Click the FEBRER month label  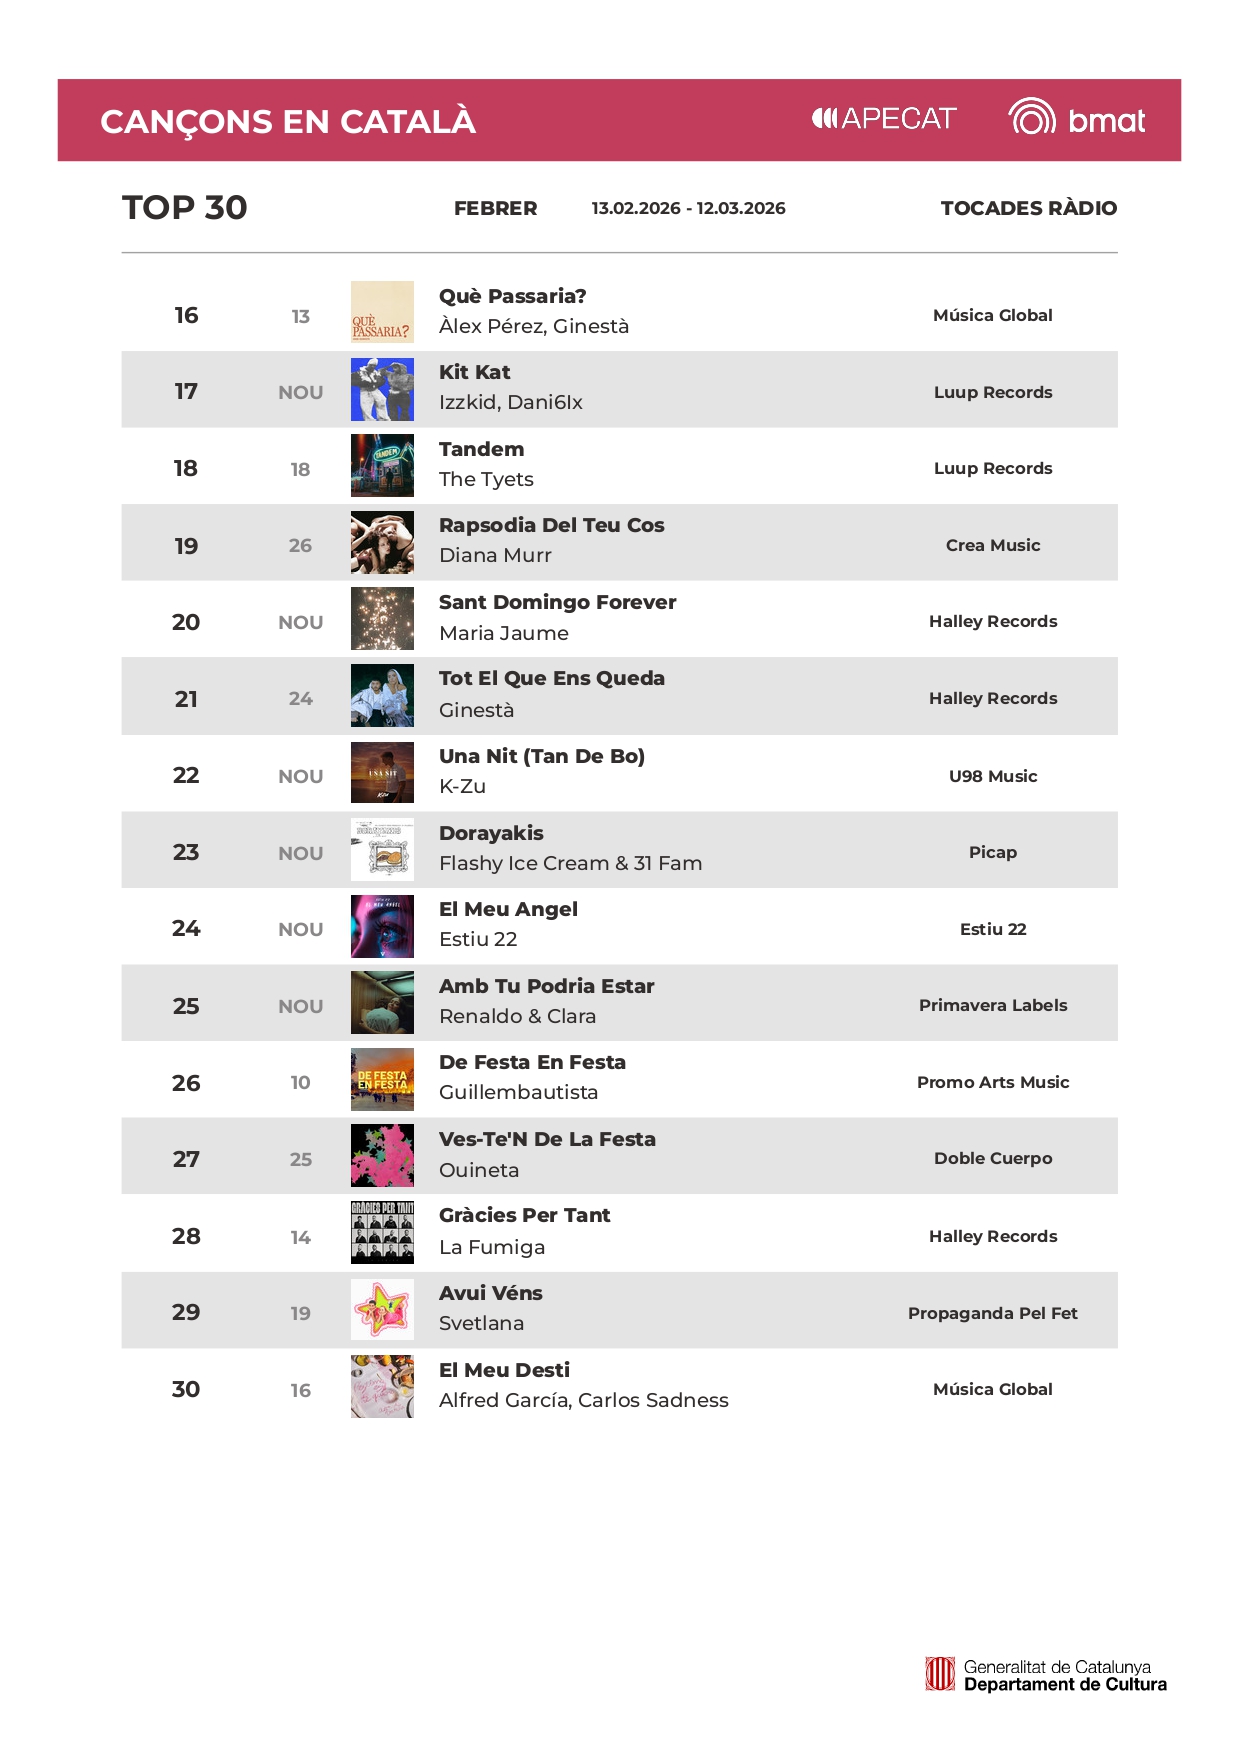(495, 208)
